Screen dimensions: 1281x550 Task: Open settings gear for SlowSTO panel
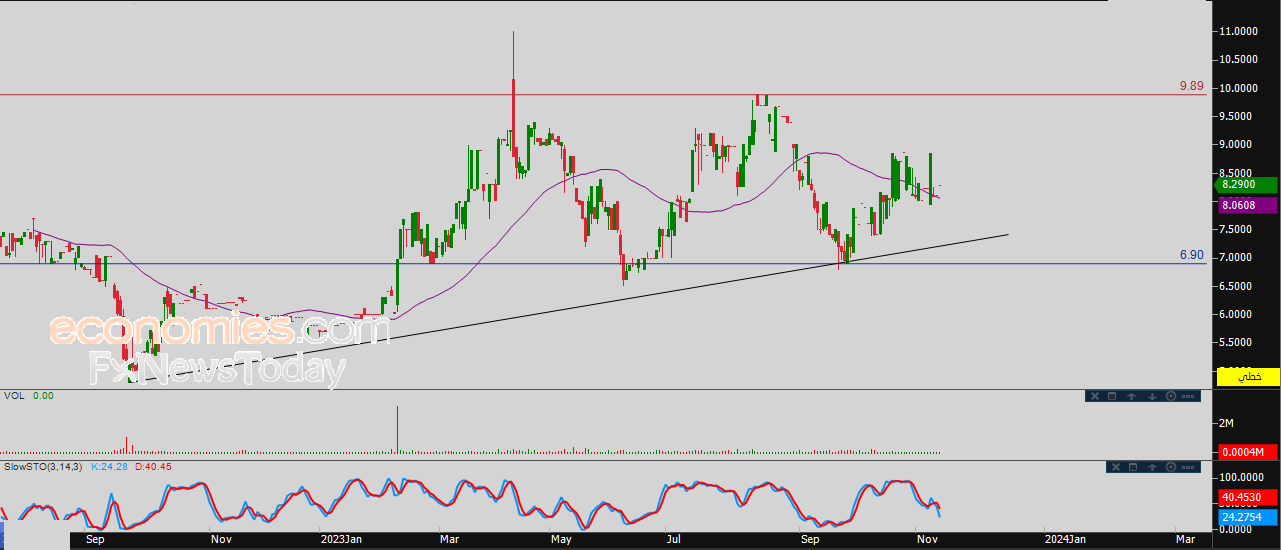(x=1170, y=467)
